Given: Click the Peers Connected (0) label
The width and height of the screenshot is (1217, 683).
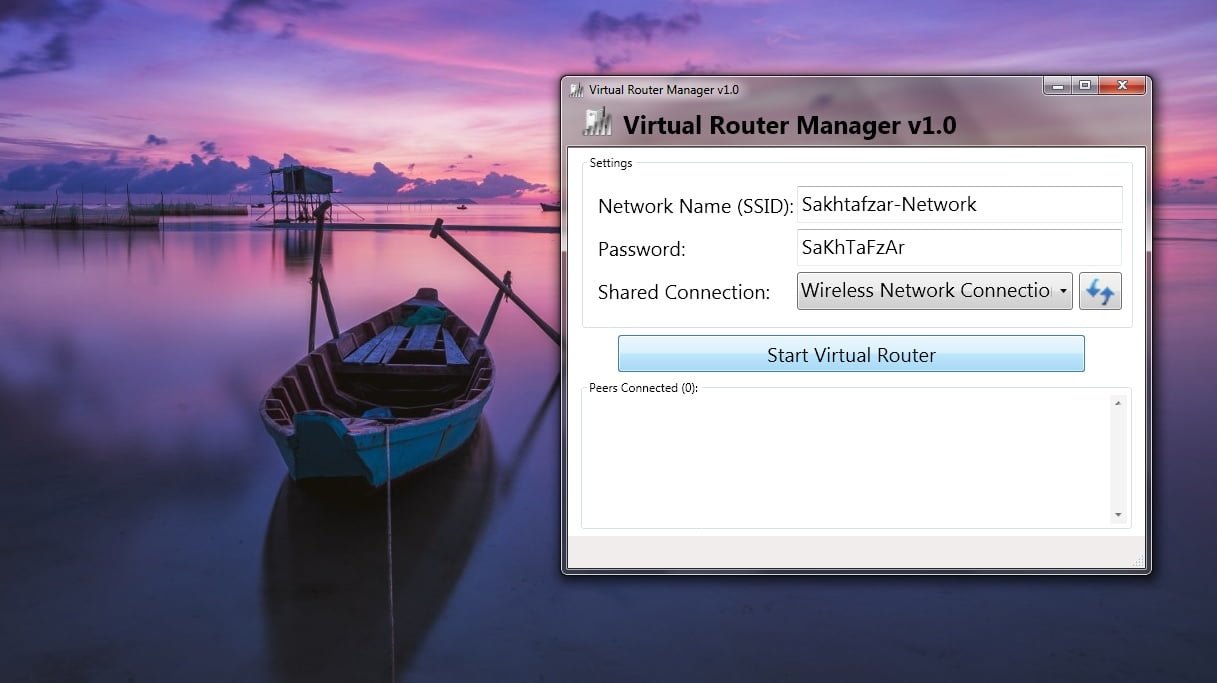Looking at the screenshot, I should pos(643,388).
